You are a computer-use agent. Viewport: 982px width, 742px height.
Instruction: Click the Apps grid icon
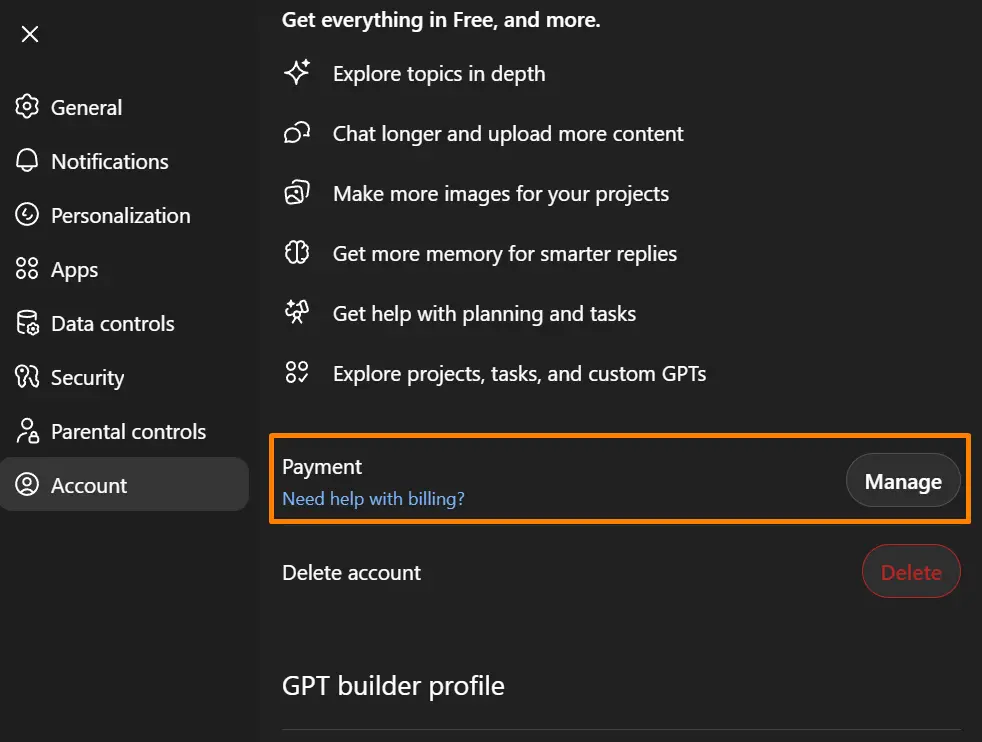(x=28, y=269)
